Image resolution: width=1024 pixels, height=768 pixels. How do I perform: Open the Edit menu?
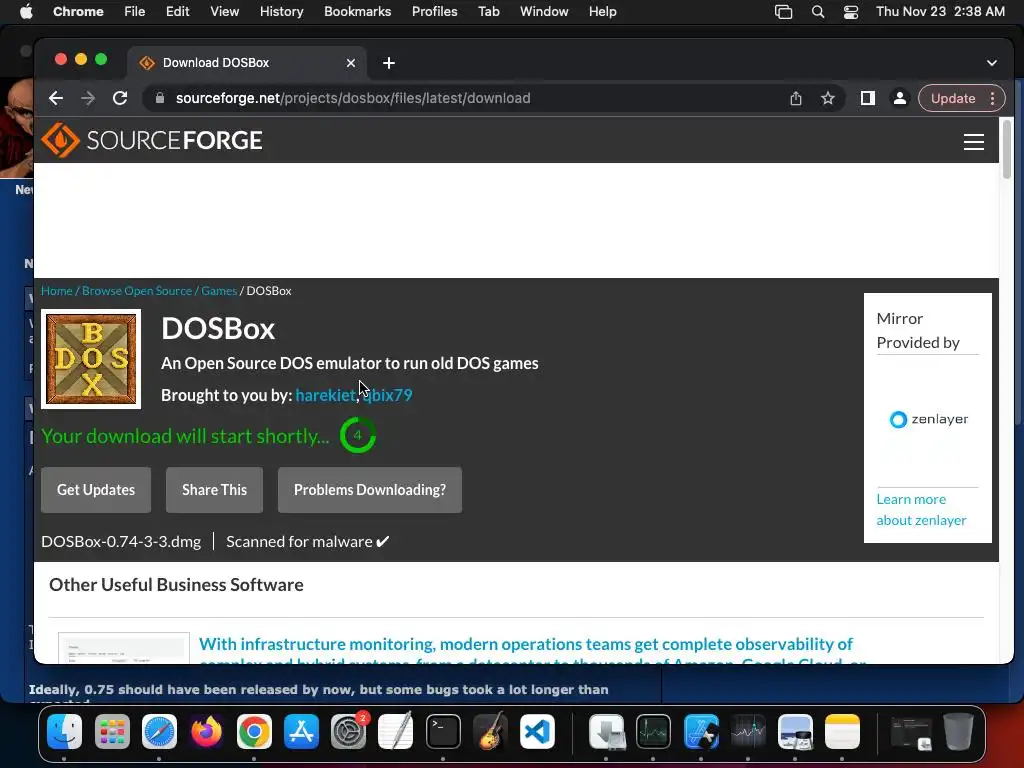[x=177, y=12]
